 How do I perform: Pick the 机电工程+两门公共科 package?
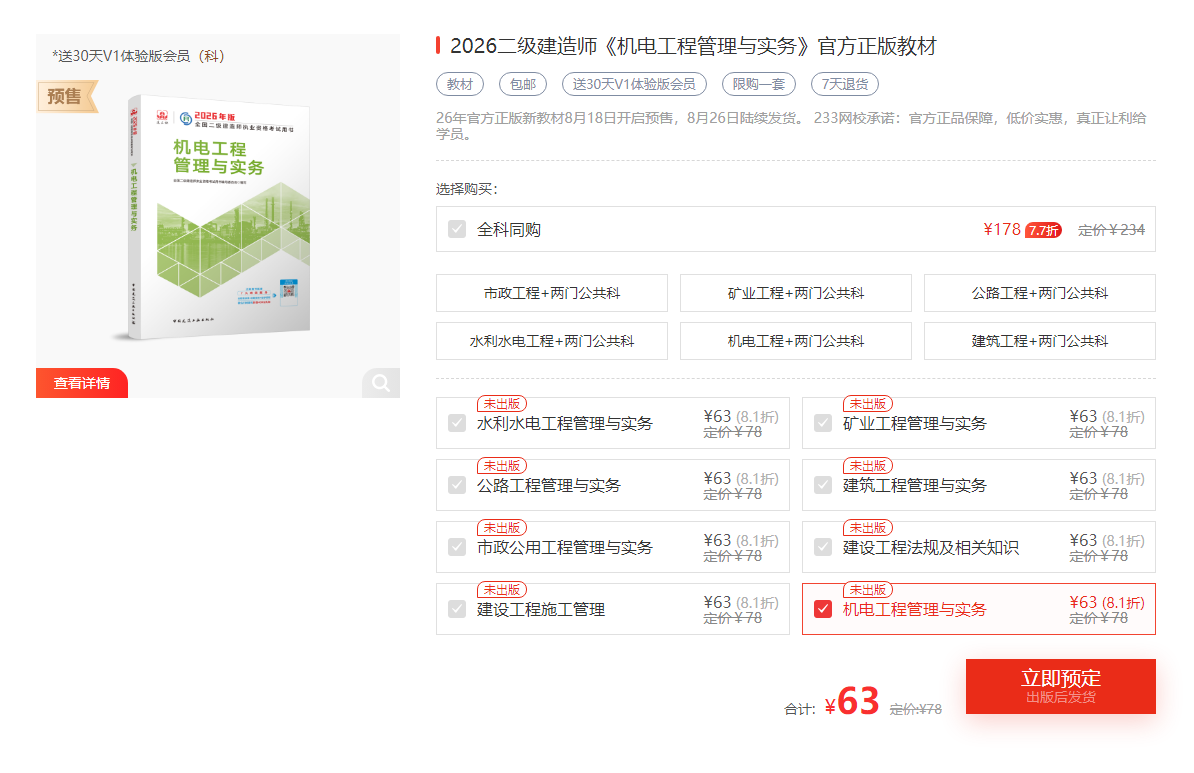[x=796, y=341]
